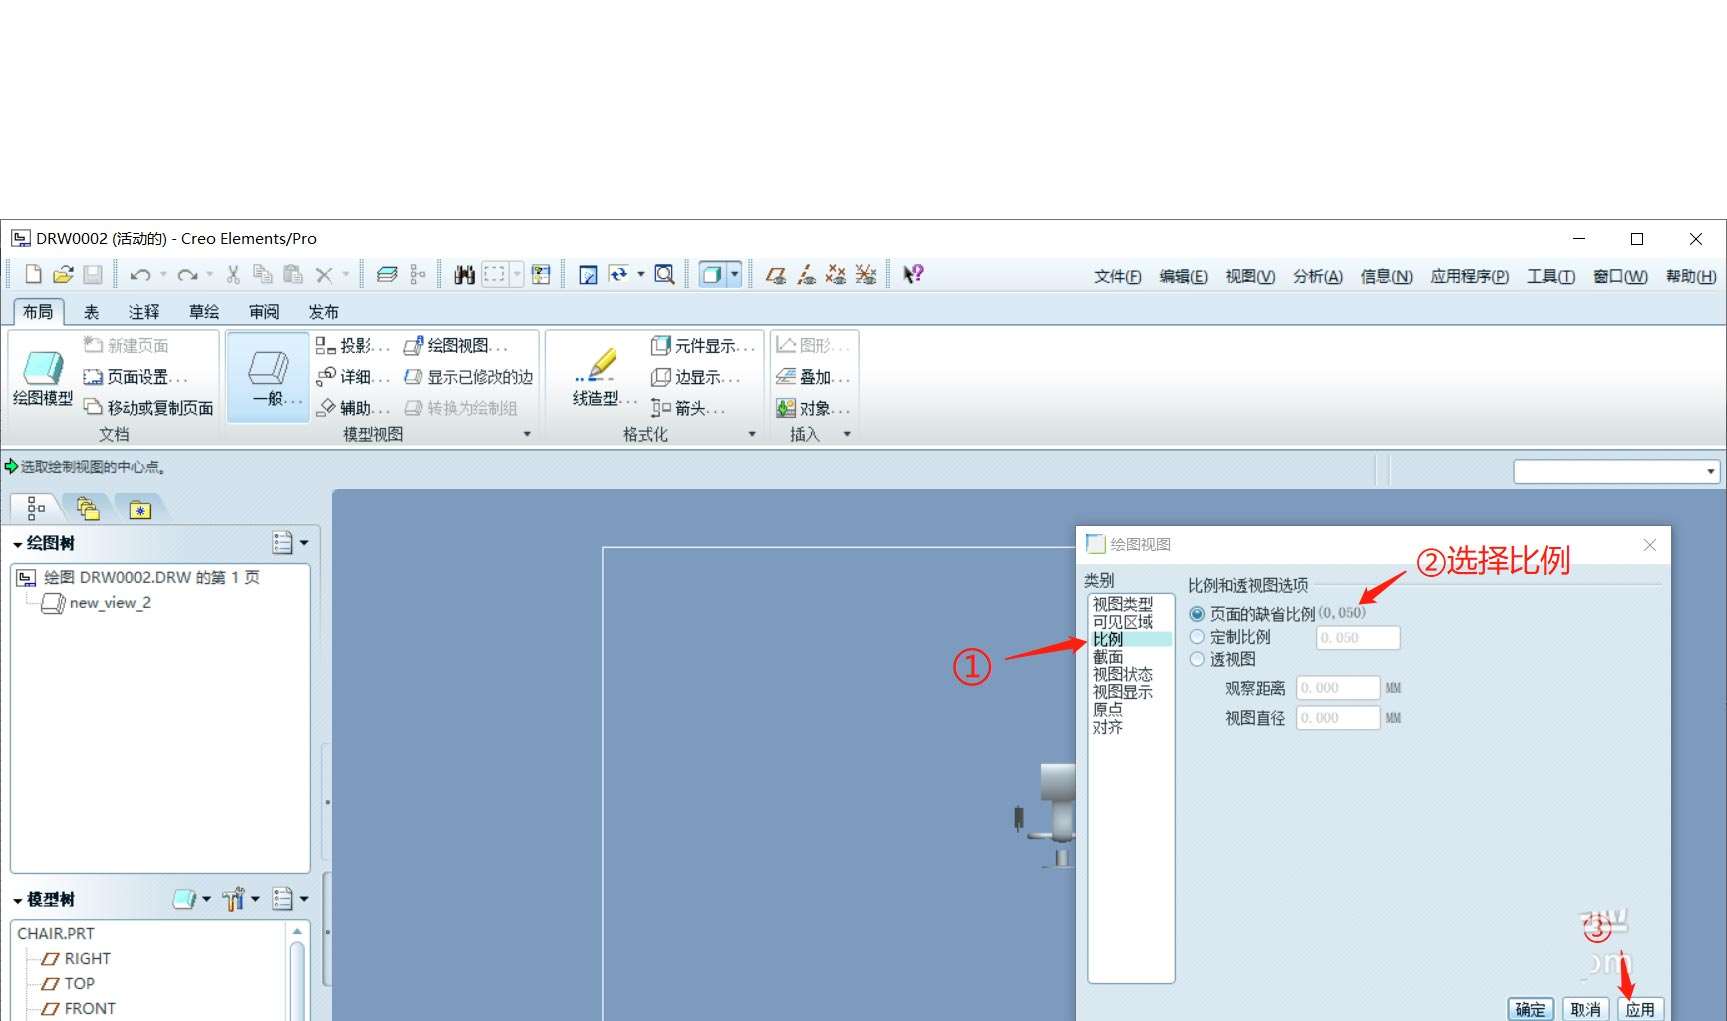
Task: Click the display style cube icon
Action: point(711,274)
